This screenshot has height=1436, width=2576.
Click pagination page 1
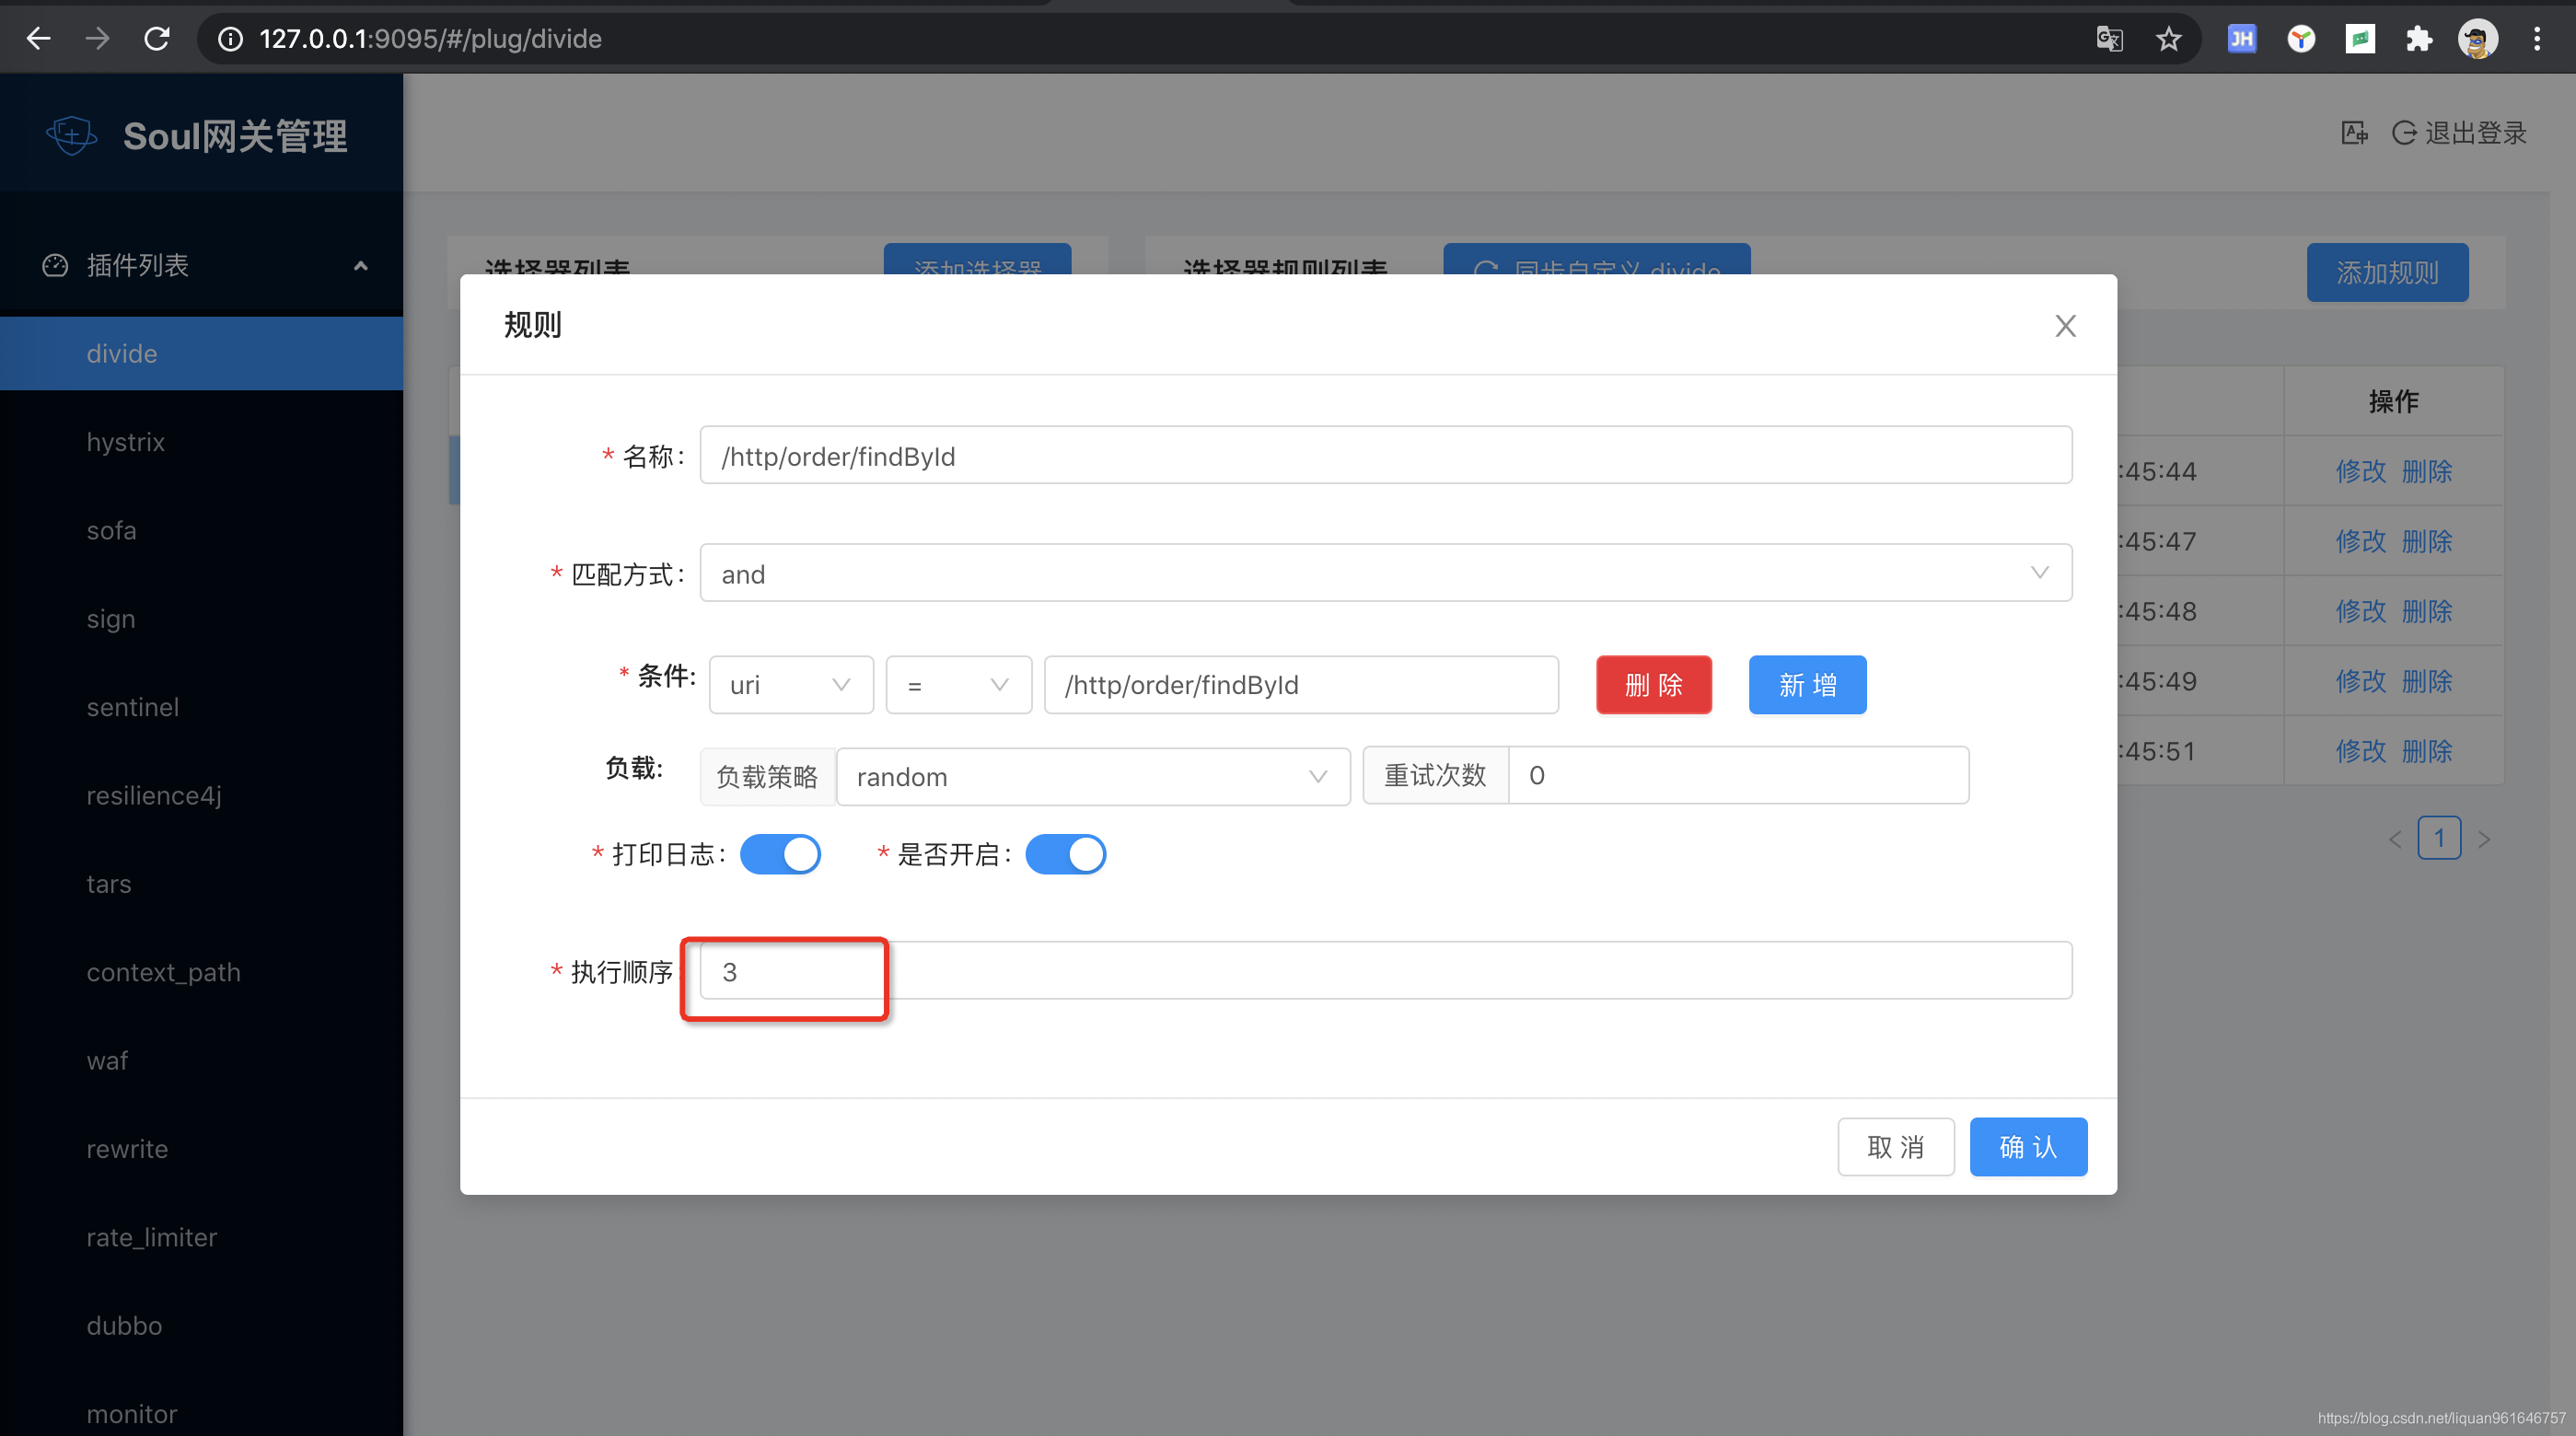tap(2439, 838)
